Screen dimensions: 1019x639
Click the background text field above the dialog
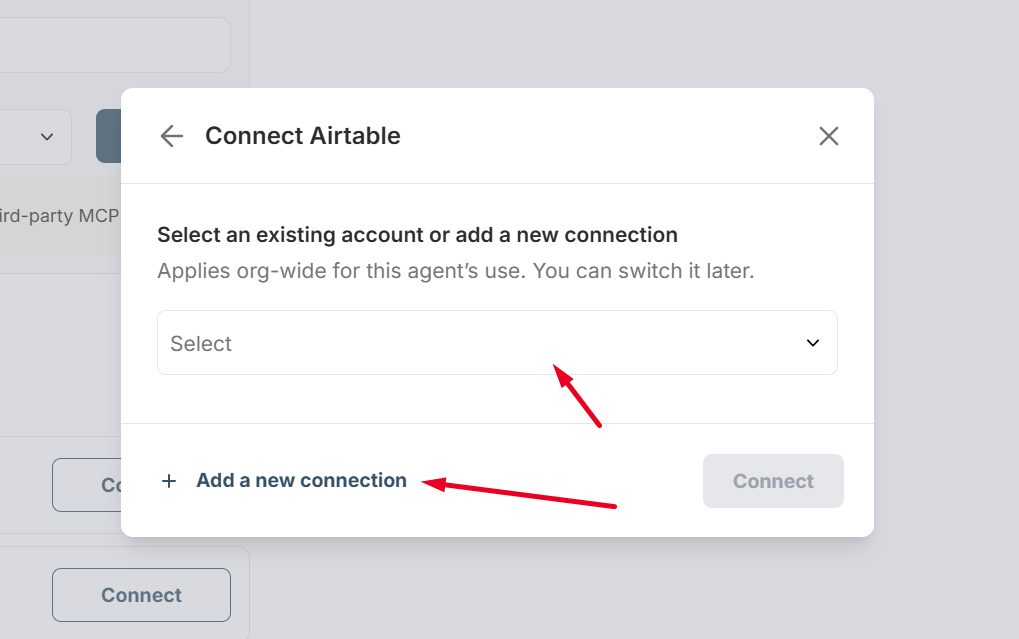[110, 45]
